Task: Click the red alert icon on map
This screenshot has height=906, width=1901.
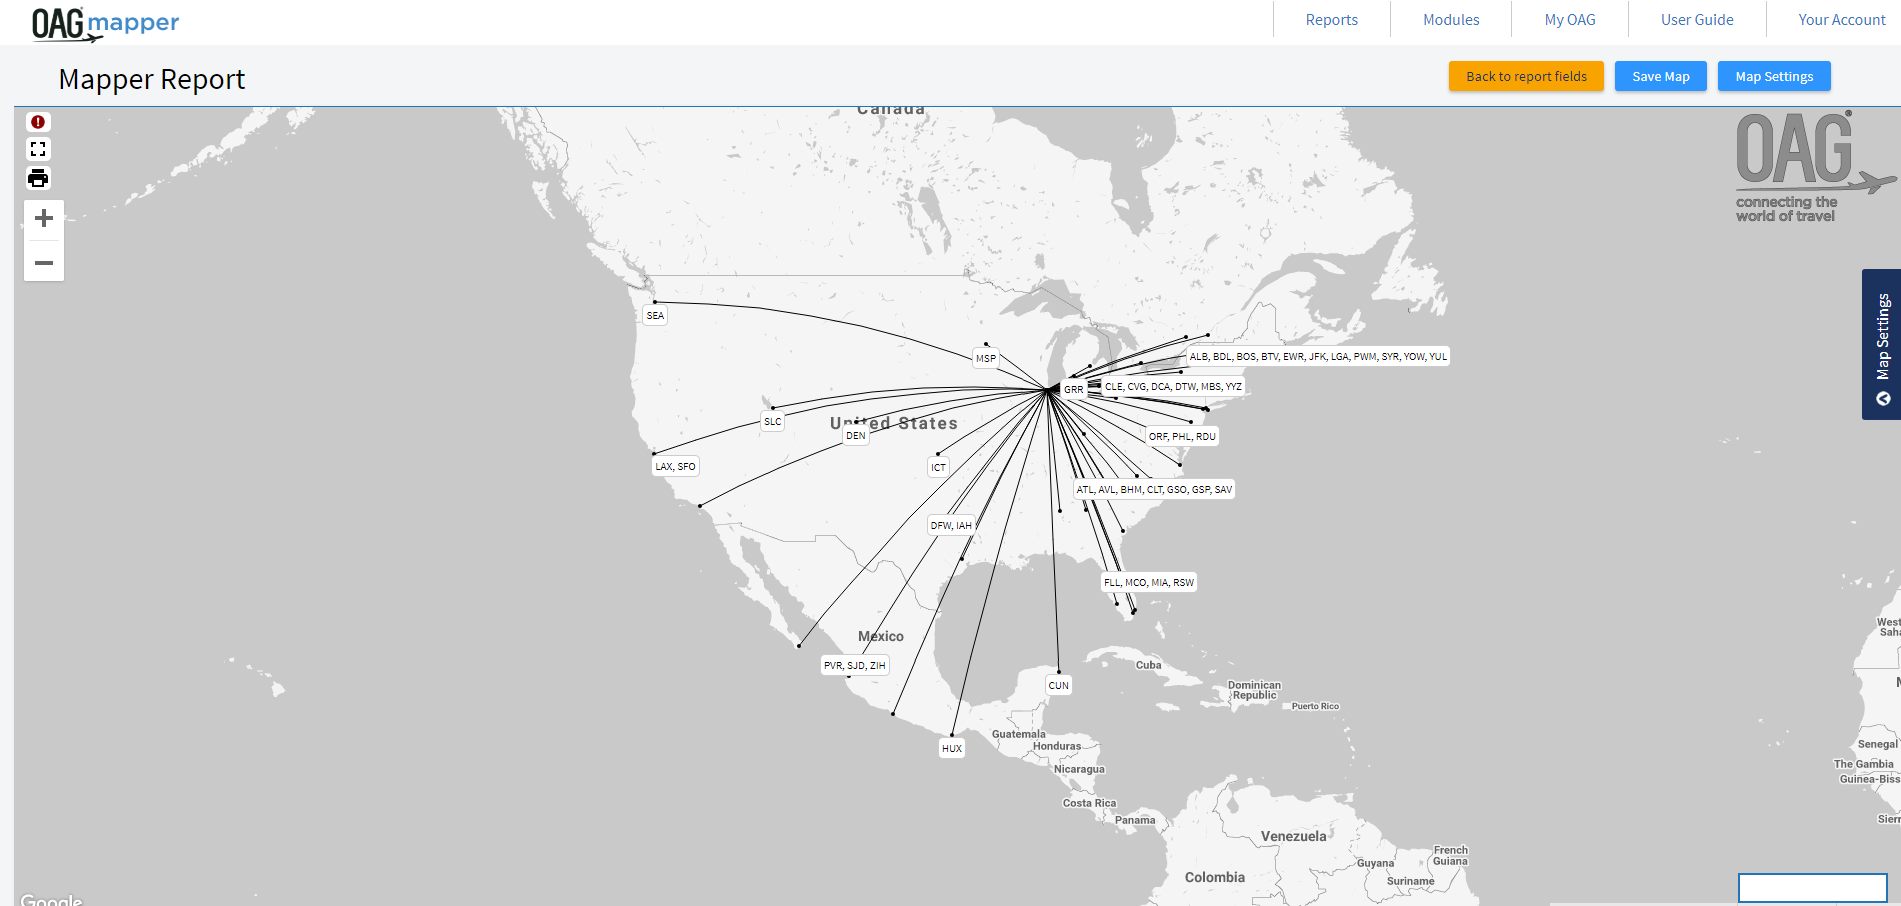Action: (x=38, y=122)
